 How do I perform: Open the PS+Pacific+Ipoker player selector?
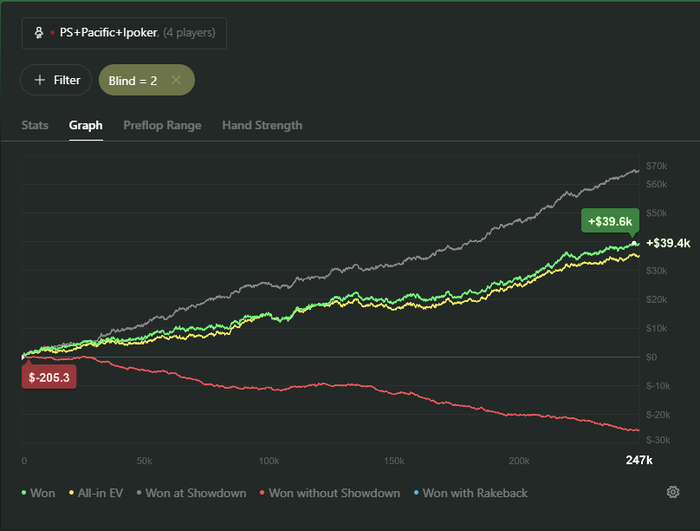click(x=124, y=33)
